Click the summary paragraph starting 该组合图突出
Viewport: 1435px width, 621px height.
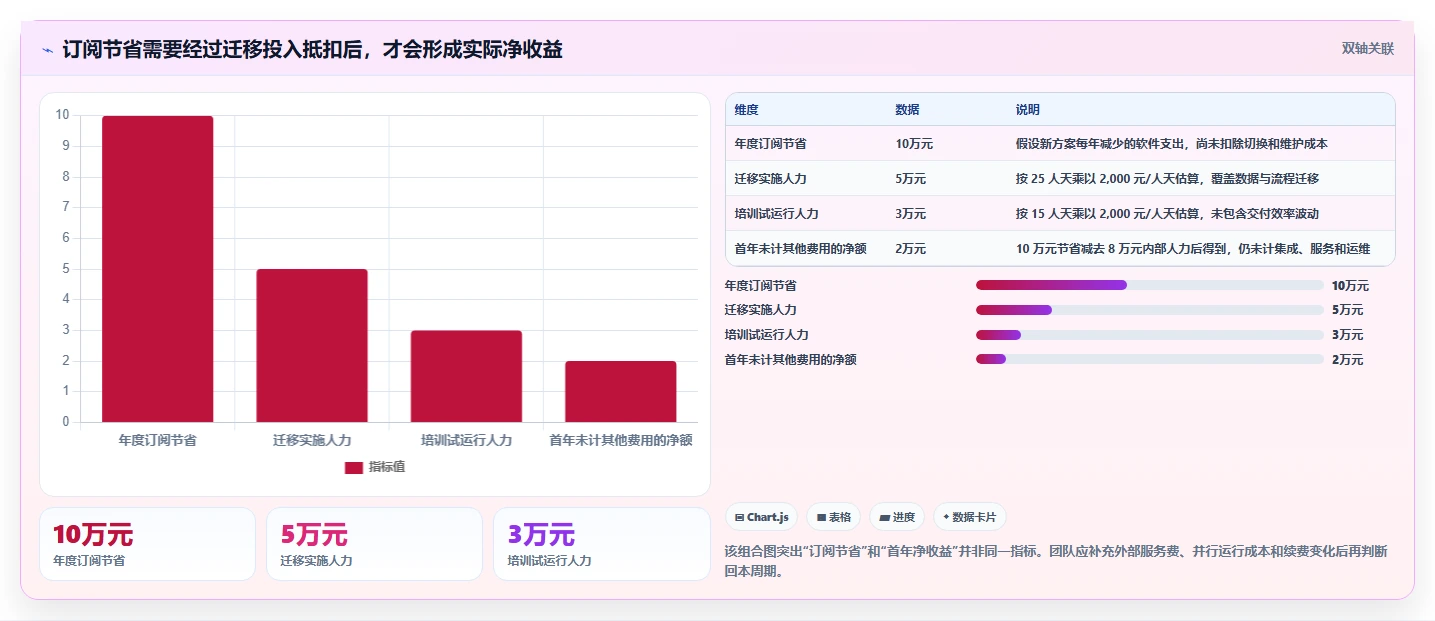point(1055,561)
